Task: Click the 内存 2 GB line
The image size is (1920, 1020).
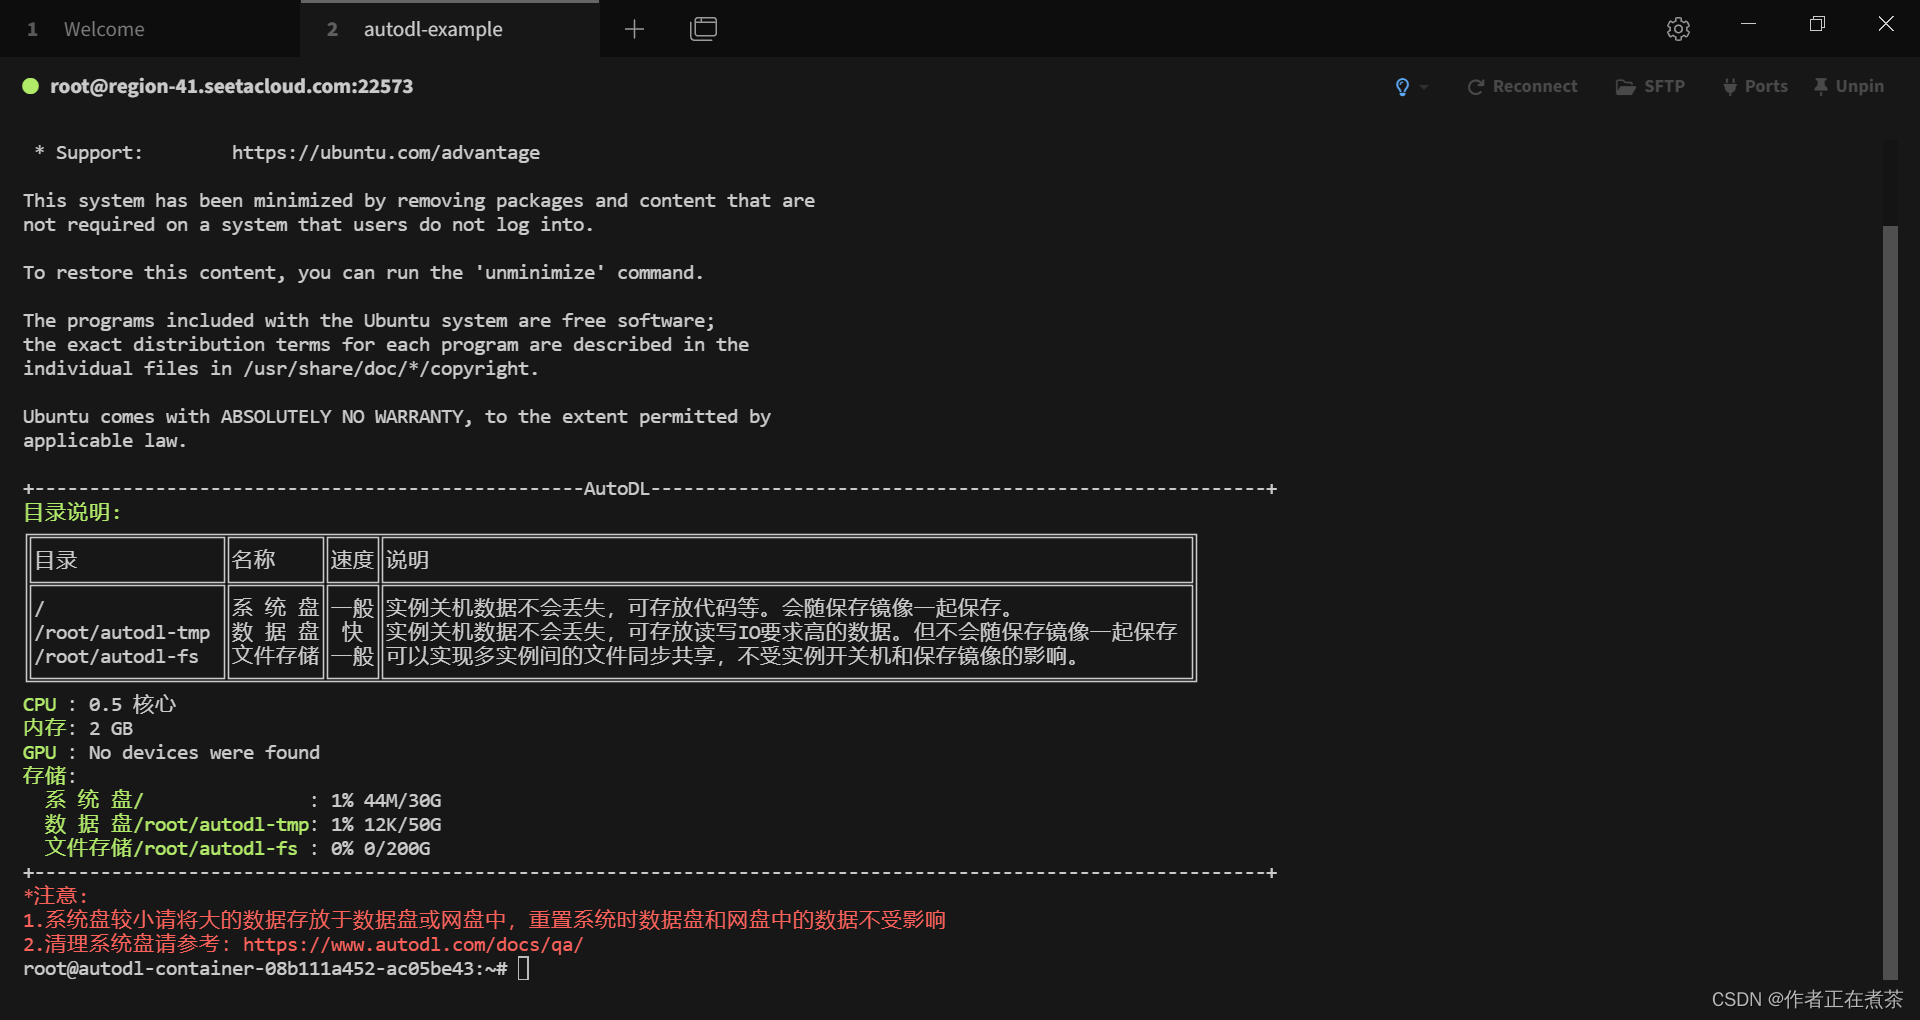Action: coord(78,729)
